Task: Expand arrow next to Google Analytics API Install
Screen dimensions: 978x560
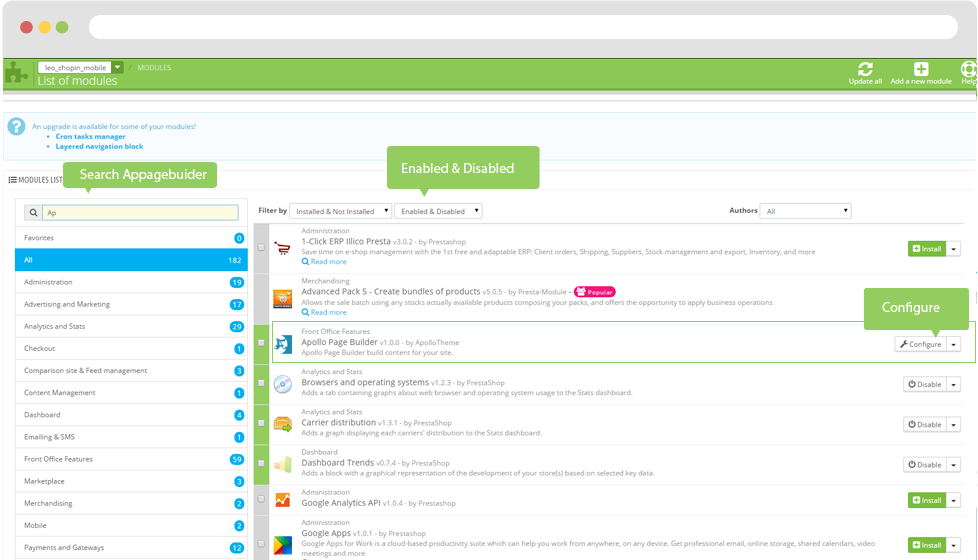Action: (954, 500)
